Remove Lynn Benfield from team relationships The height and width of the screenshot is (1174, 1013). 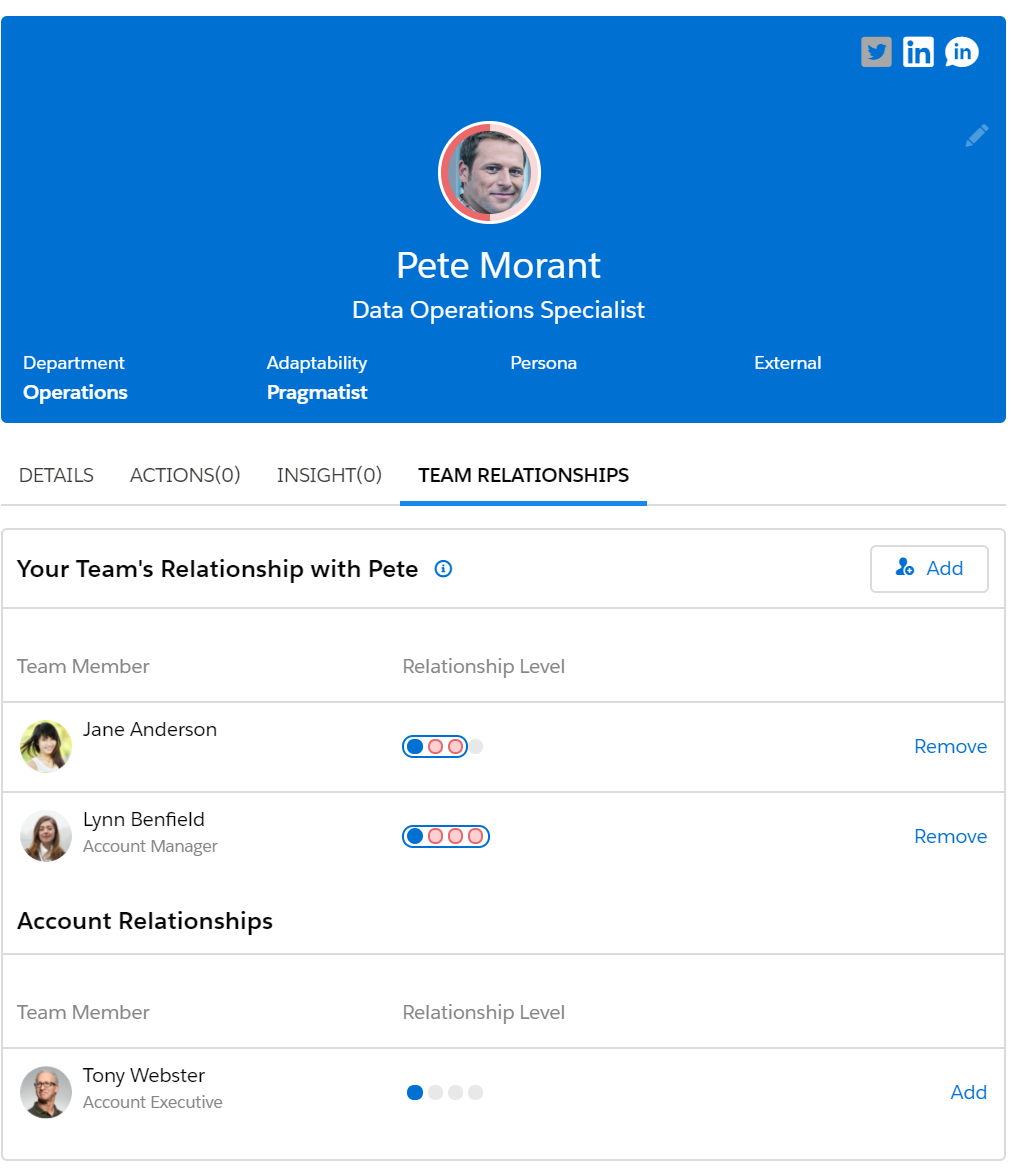click(950, 836)
